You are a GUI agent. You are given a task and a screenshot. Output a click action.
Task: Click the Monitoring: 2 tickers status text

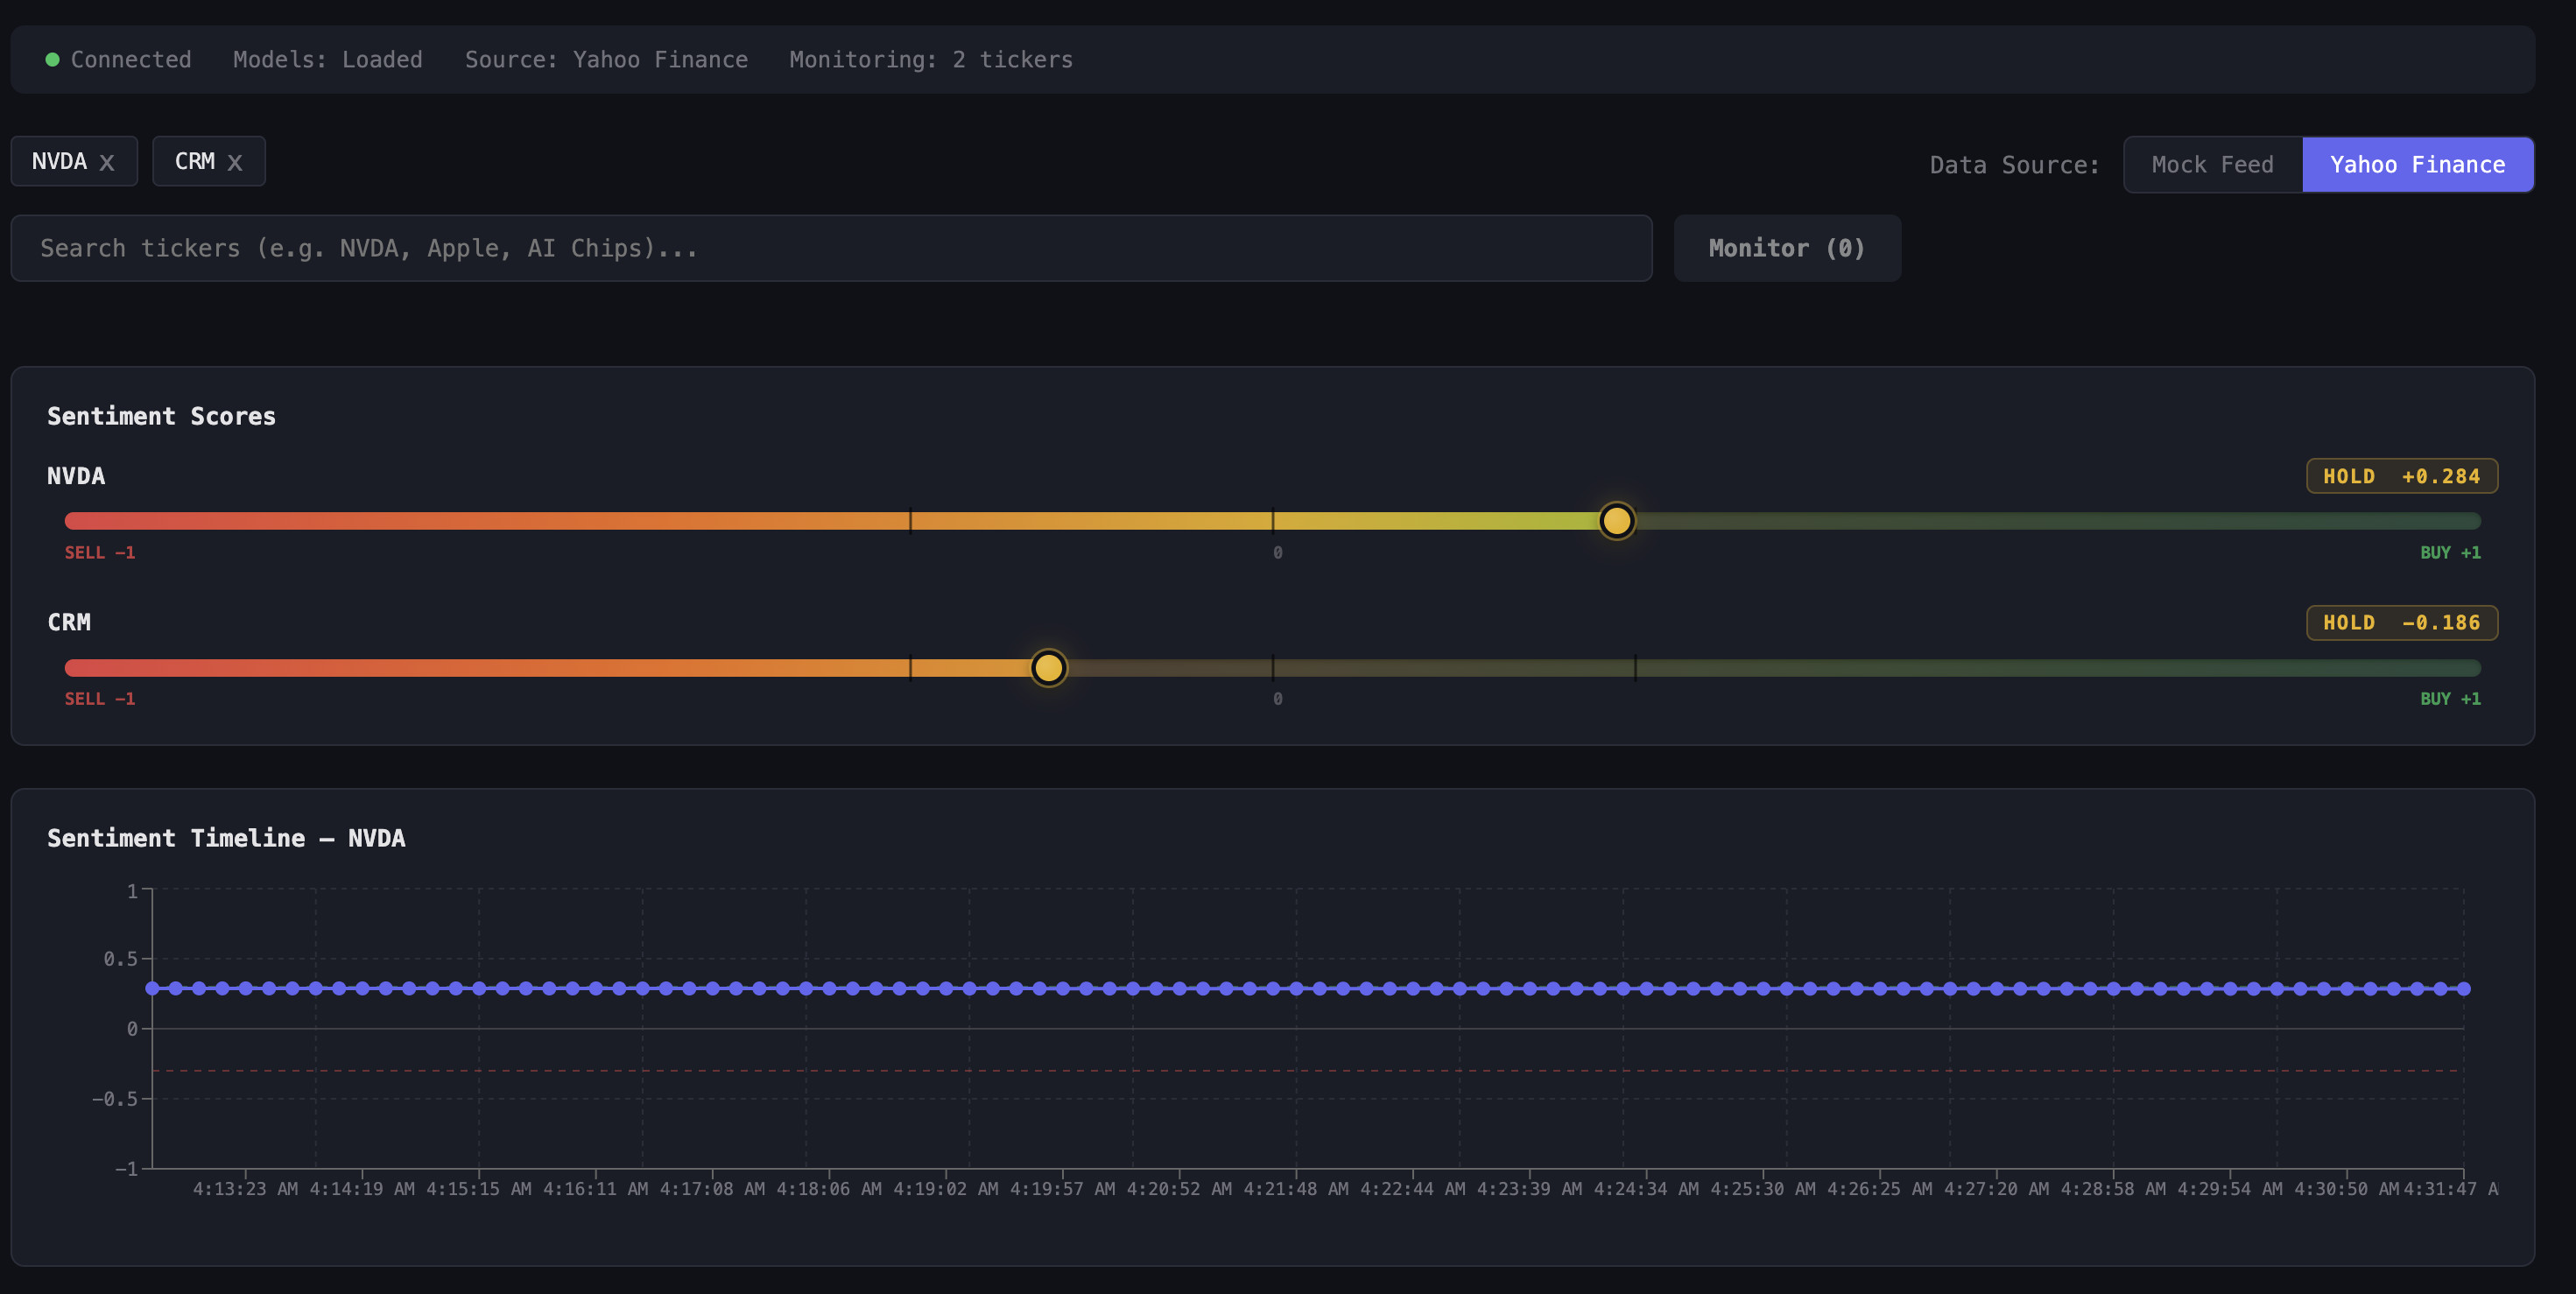pos(930,60)
